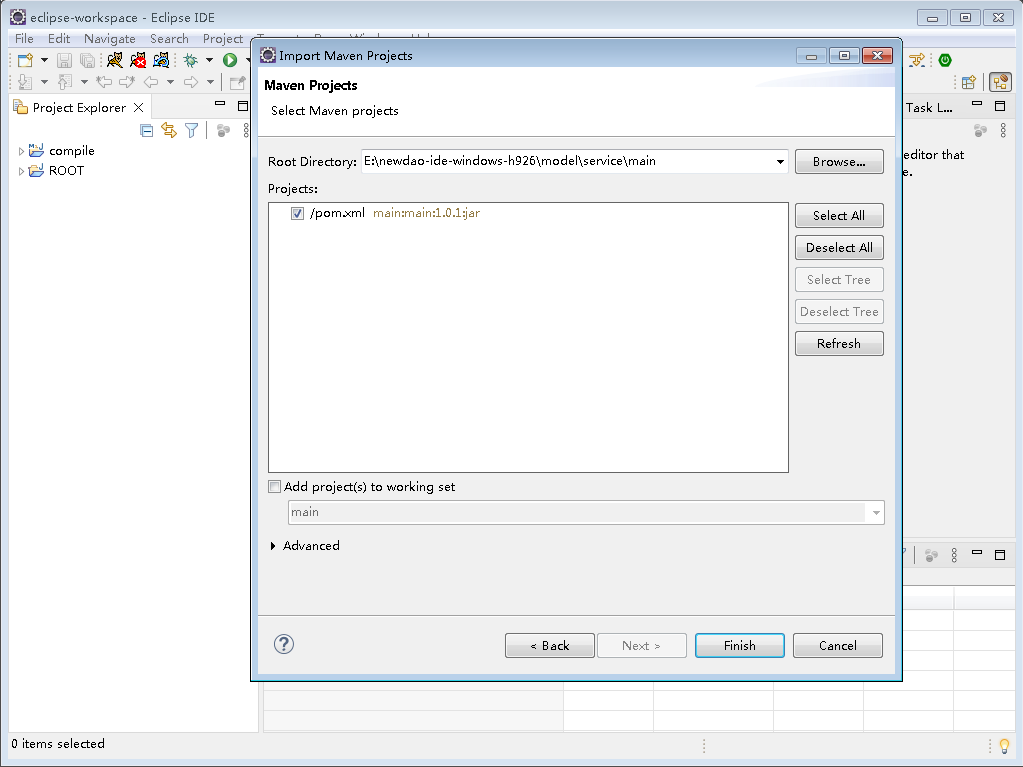Image resolution: width=1023 pixels, height=767 pixels.
Task: Enable Add project(s) to working set
Action: click(x=275, y=487)
